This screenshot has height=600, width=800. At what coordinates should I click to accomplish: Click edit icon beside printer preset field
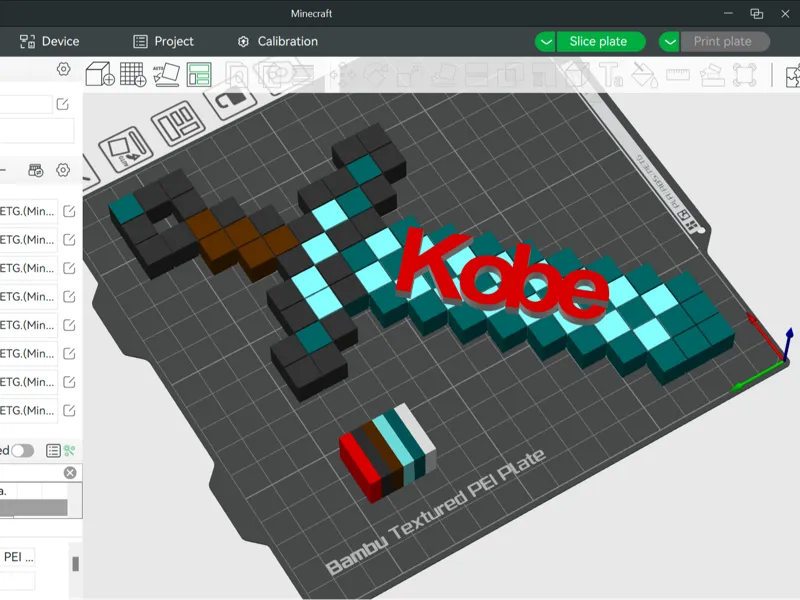(63, 104)
